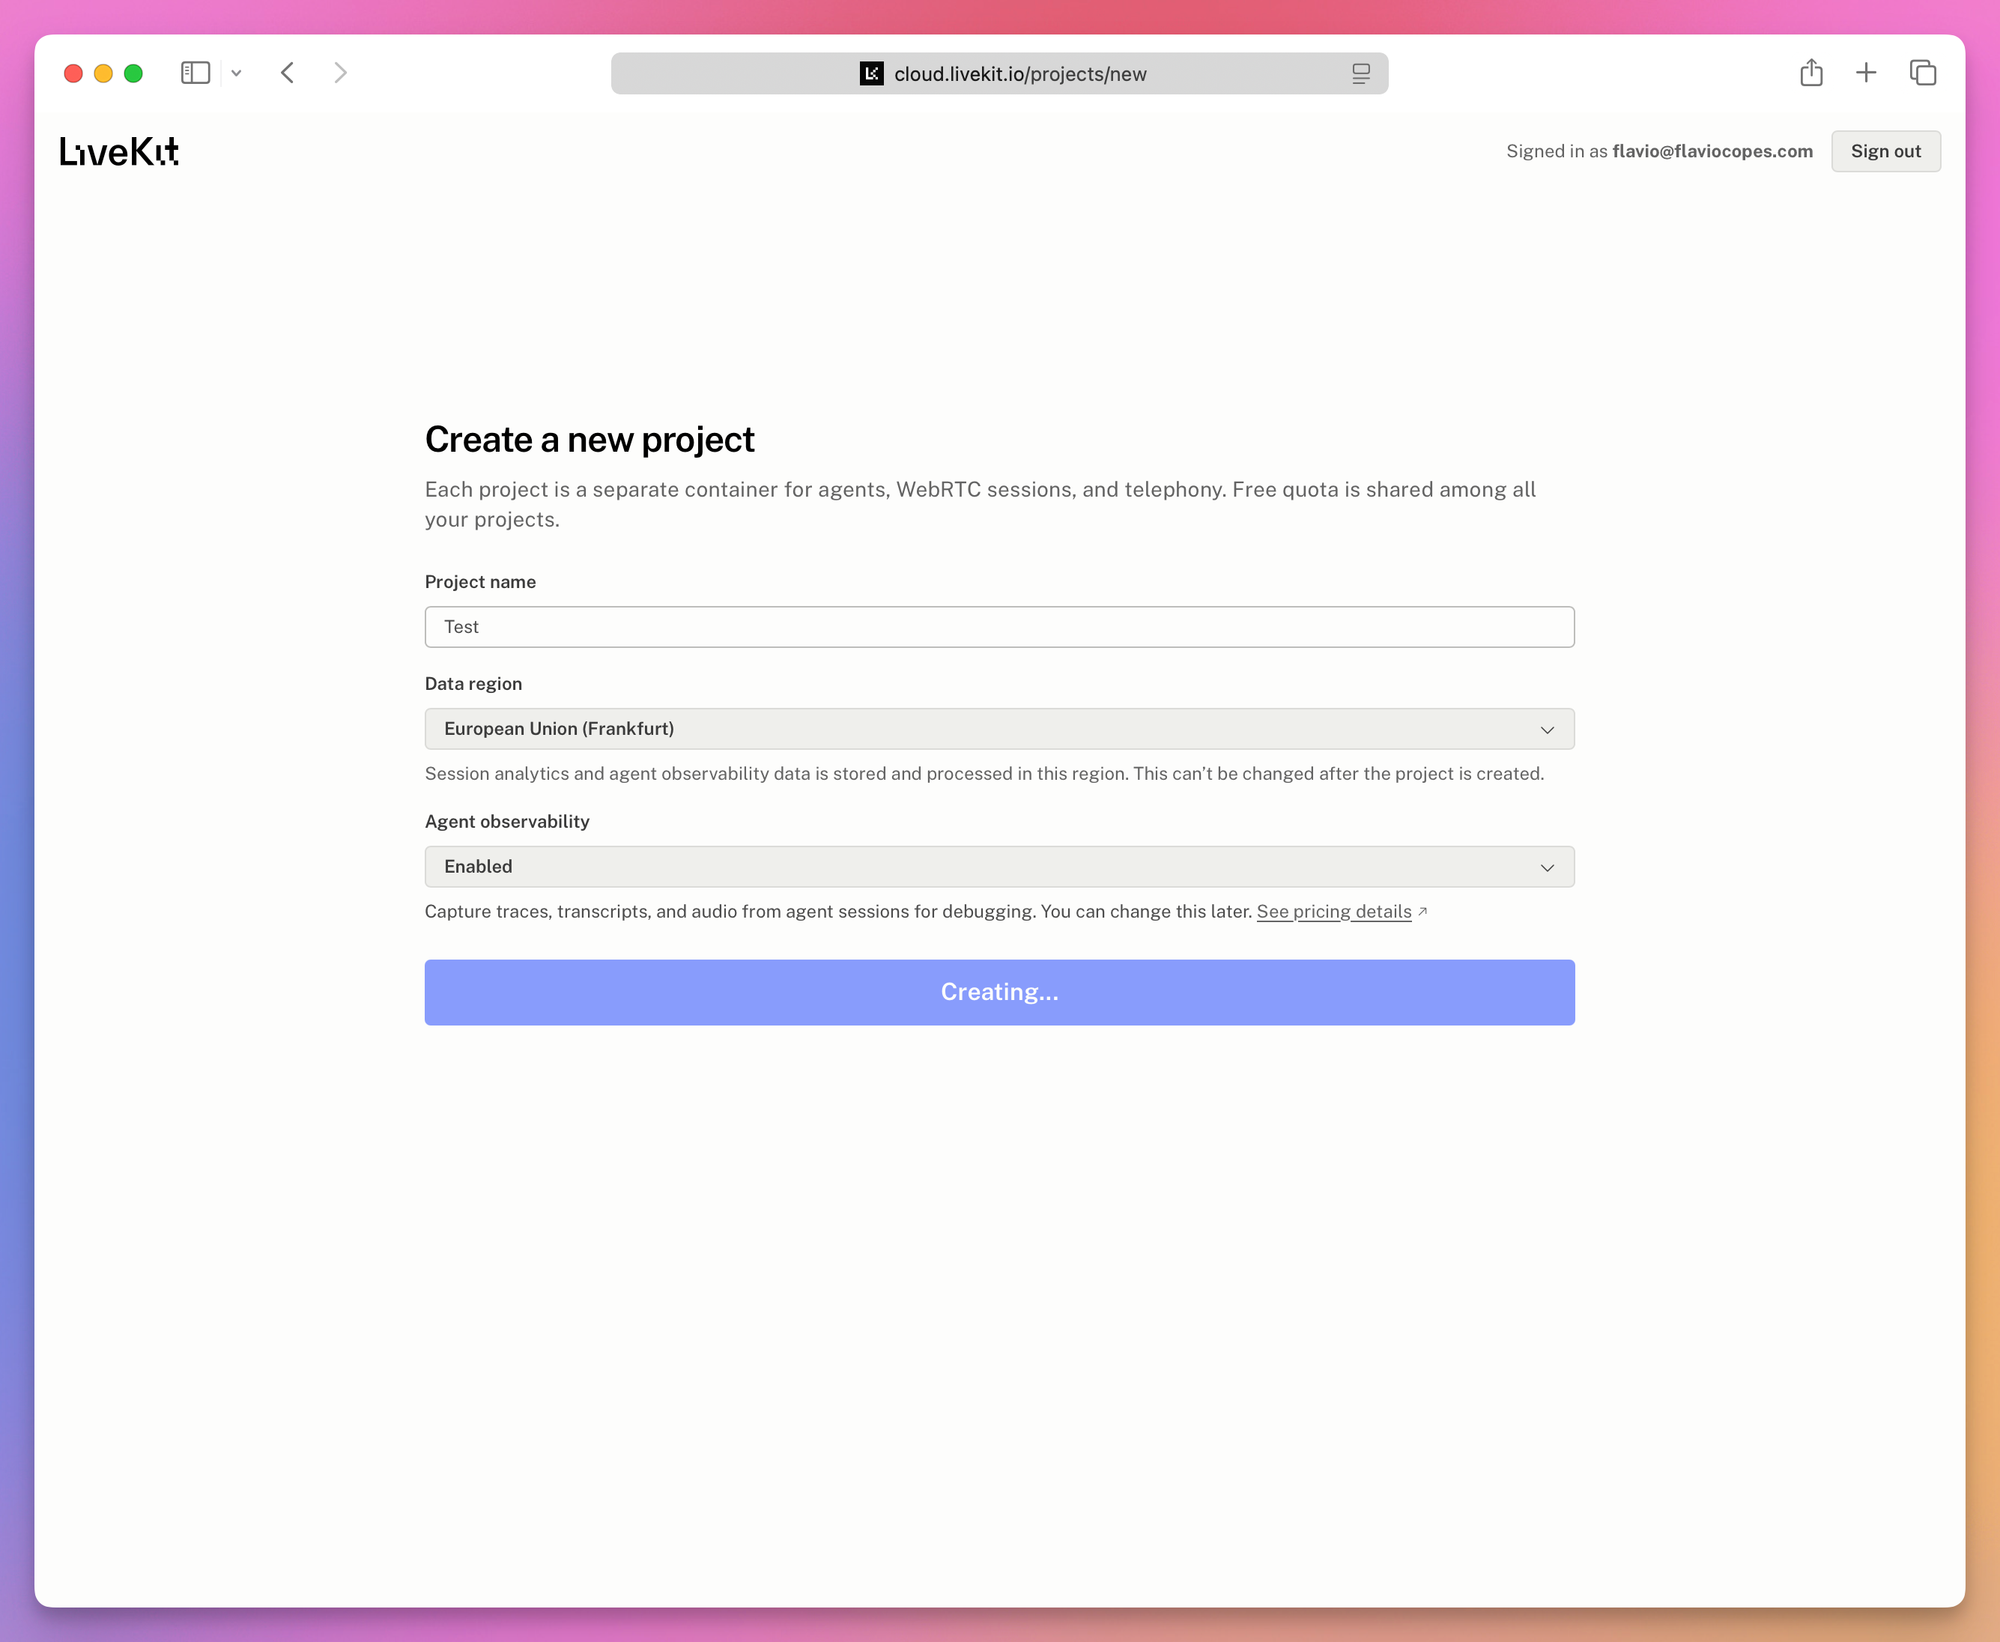
Task: Open a new tab with plus icon
Action: 1866,72
